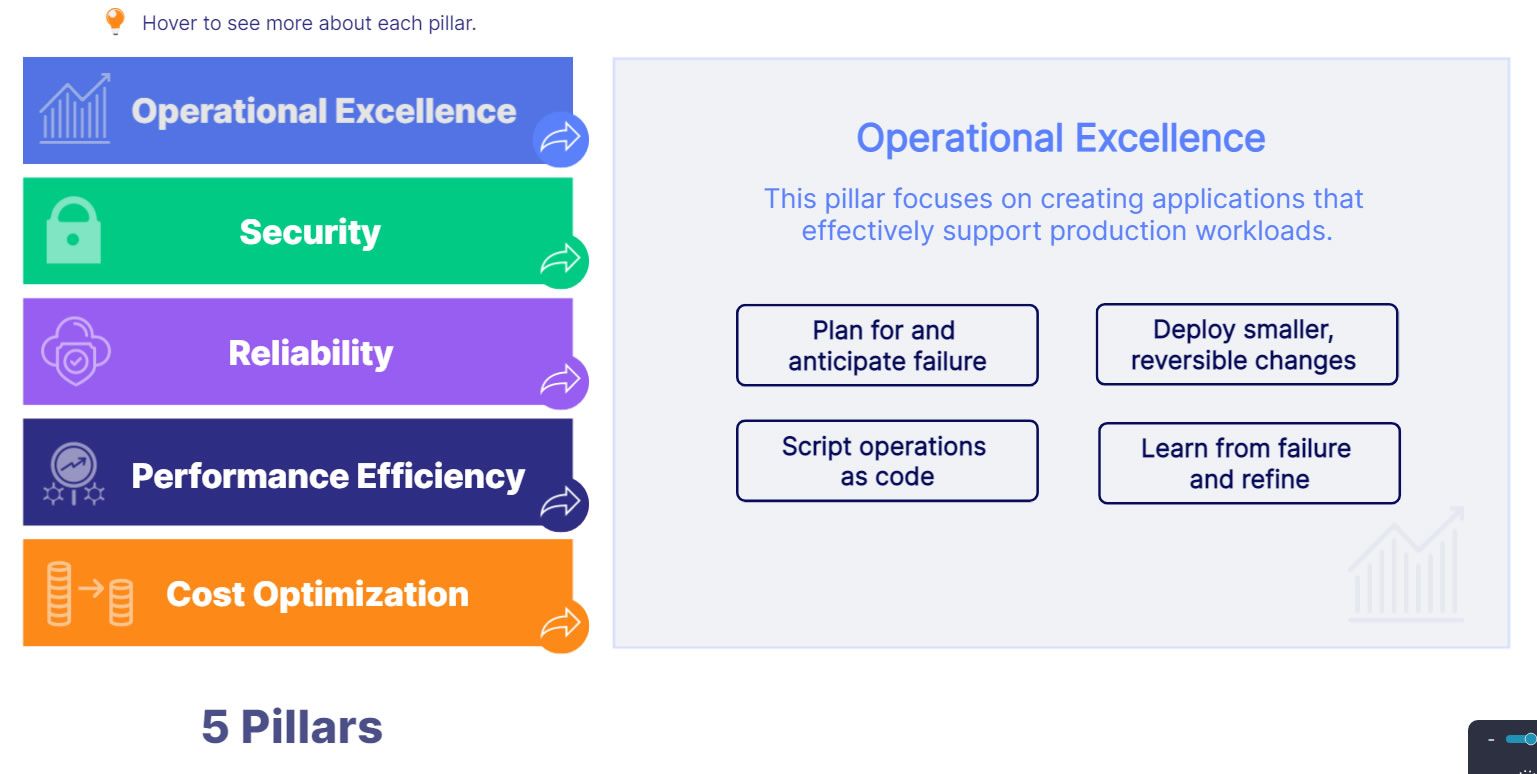The width and height of the screenshot is (1537, 774).
Task: Click the arrow on Performance Efficiency pillar
Action: tap(560, 503)
